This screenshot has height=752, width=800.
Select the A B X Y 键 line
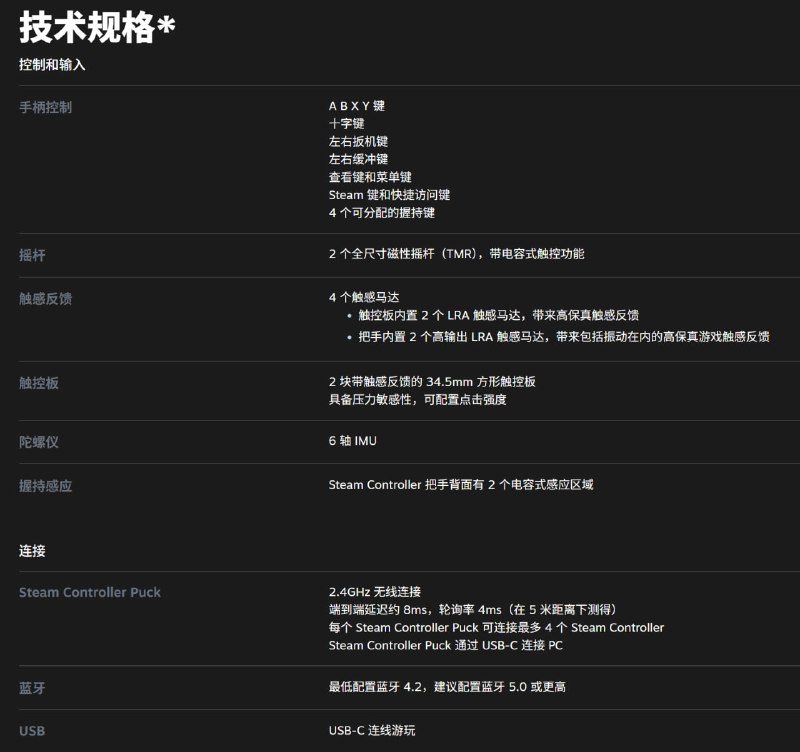click(x=357, y=106)
